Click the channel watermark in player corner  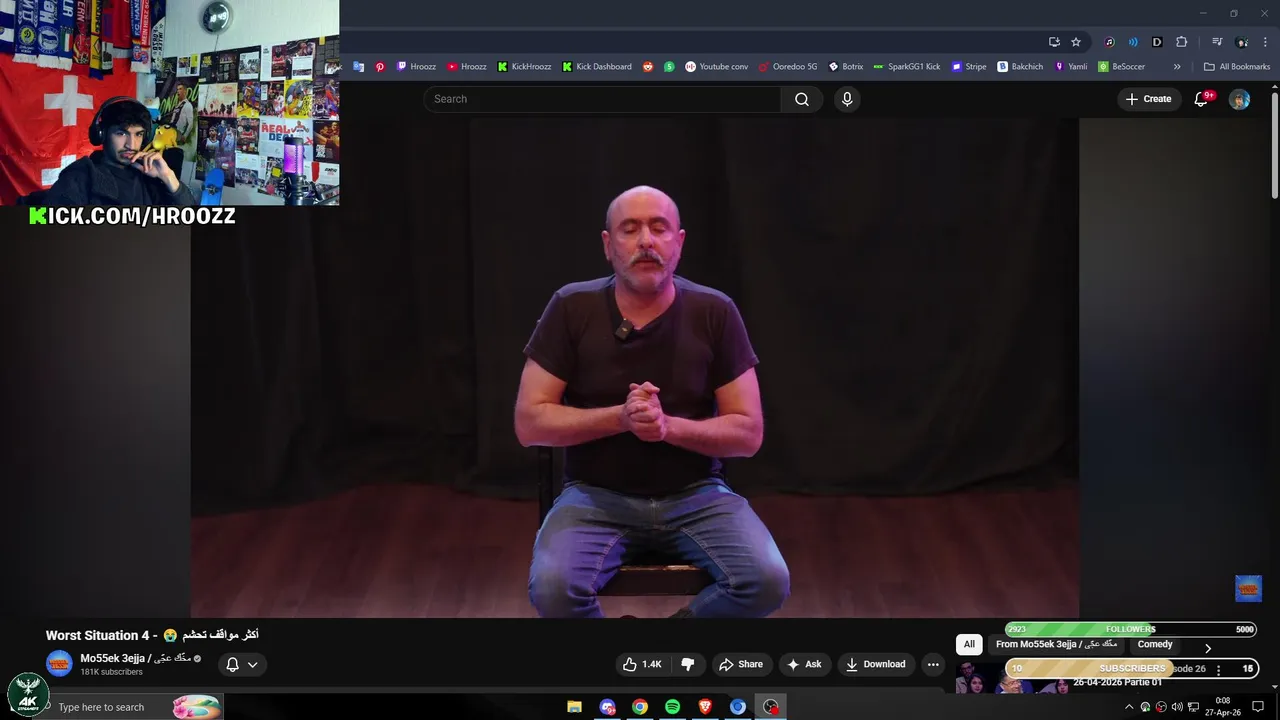[x=1248, y=588]
